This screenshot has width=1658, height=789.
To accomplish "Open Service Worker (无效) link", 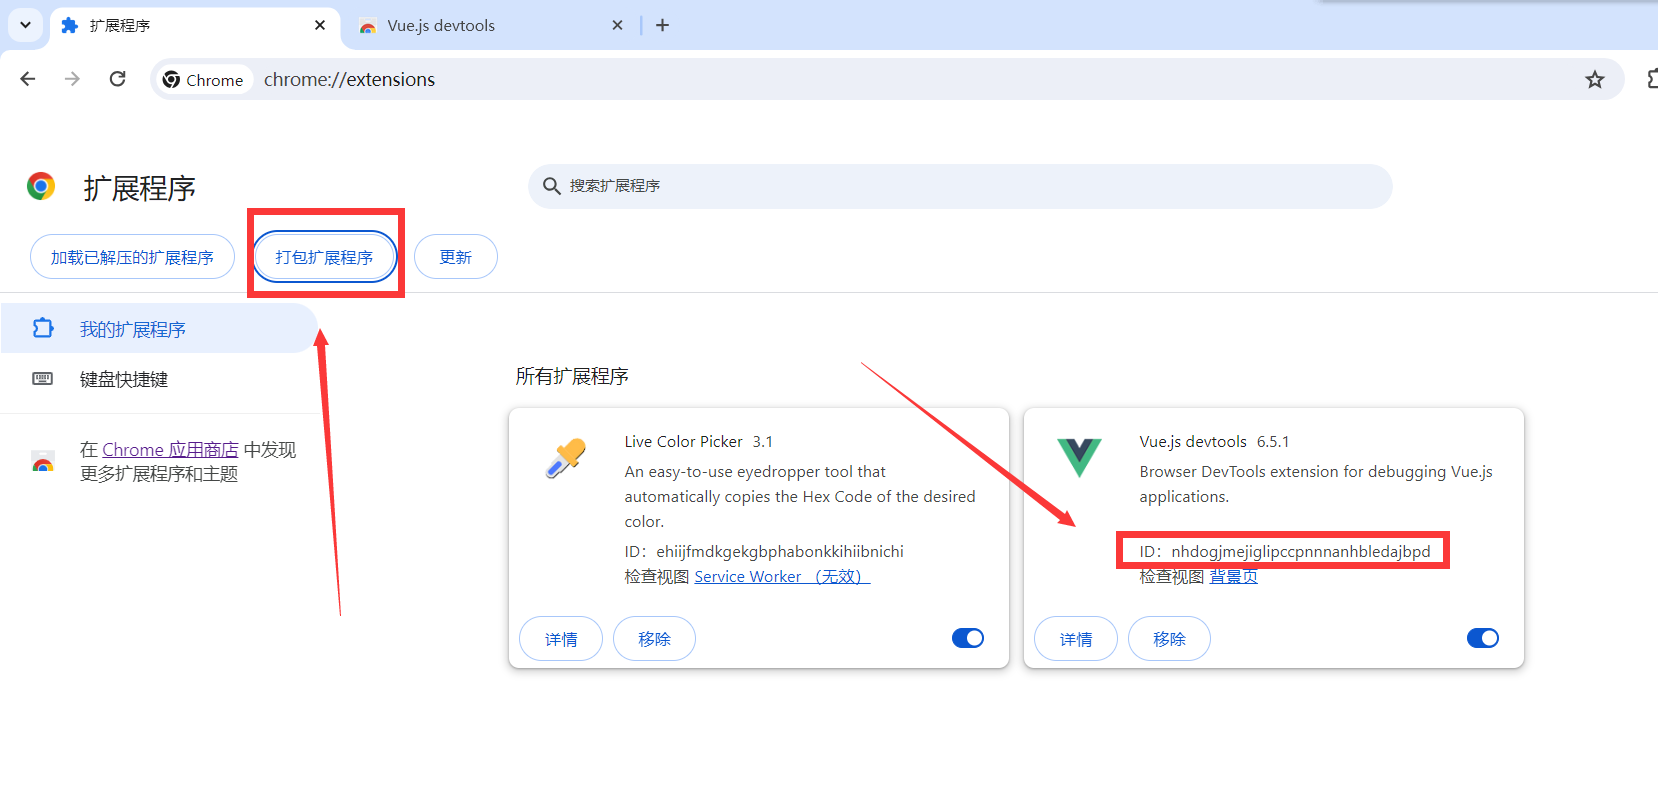I will (782, 577).
